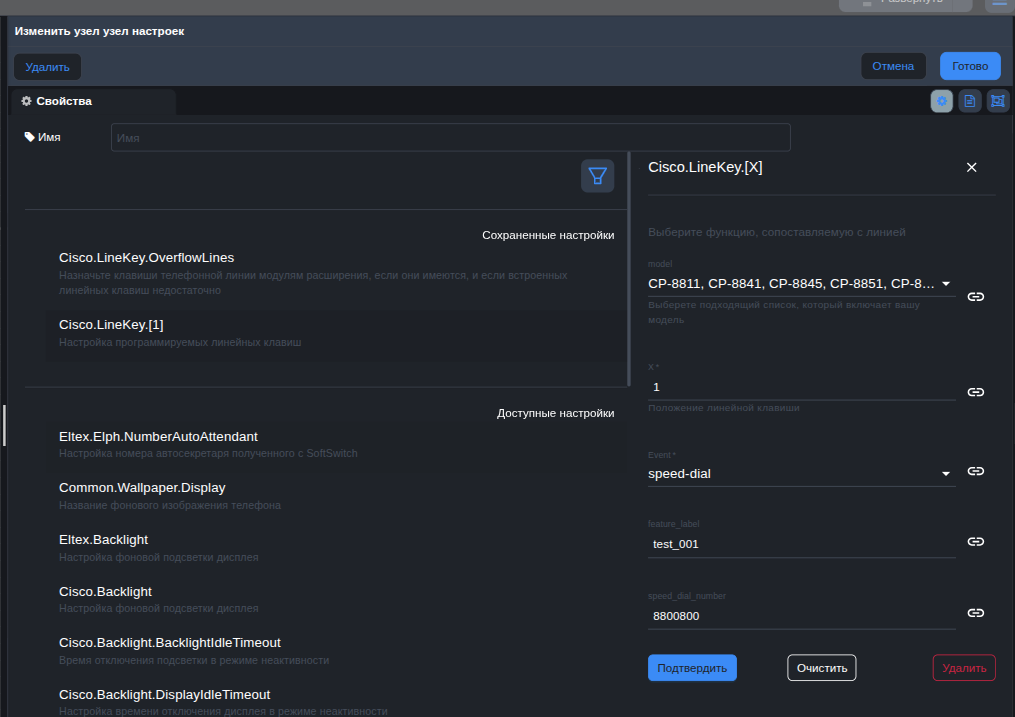
Task: Open the node description document icon
Action: tap(970, 101)
